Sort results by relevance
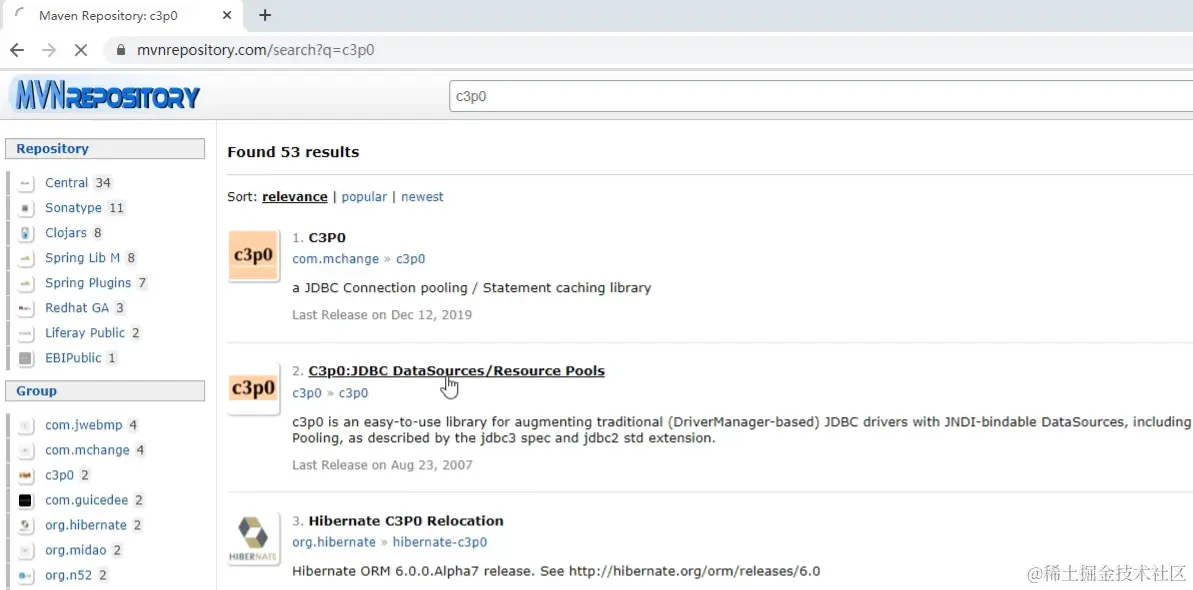Viewport: 1193px width, 590px height. [294, 196]
